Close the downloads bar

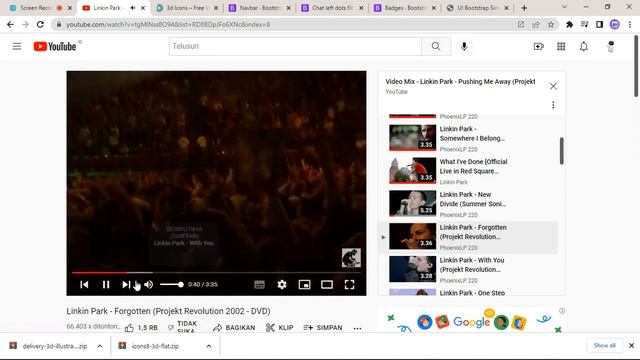click(631, 345)
